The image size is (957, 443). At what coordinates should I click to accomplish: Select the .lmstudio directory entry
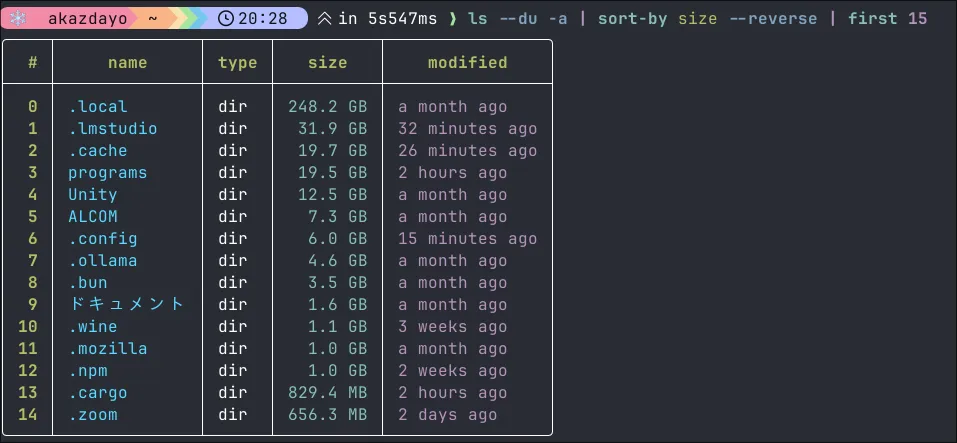(112, 129)
